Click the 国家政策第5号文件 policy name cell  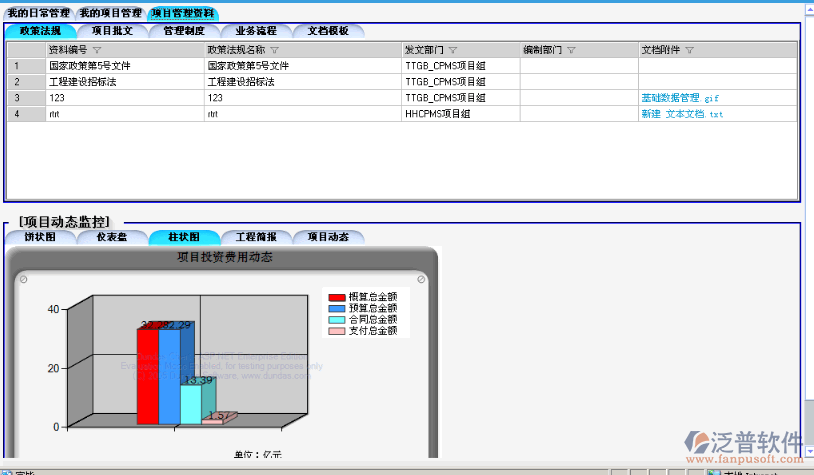(303, 65)
